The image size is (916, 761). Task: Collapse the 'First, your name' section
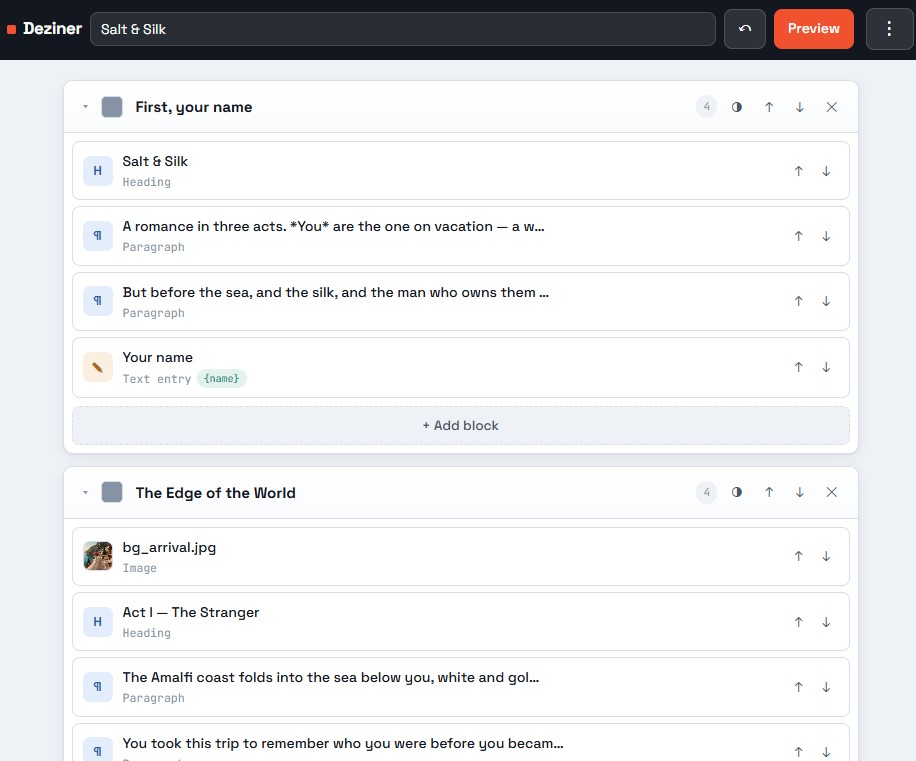coord(85,107)
